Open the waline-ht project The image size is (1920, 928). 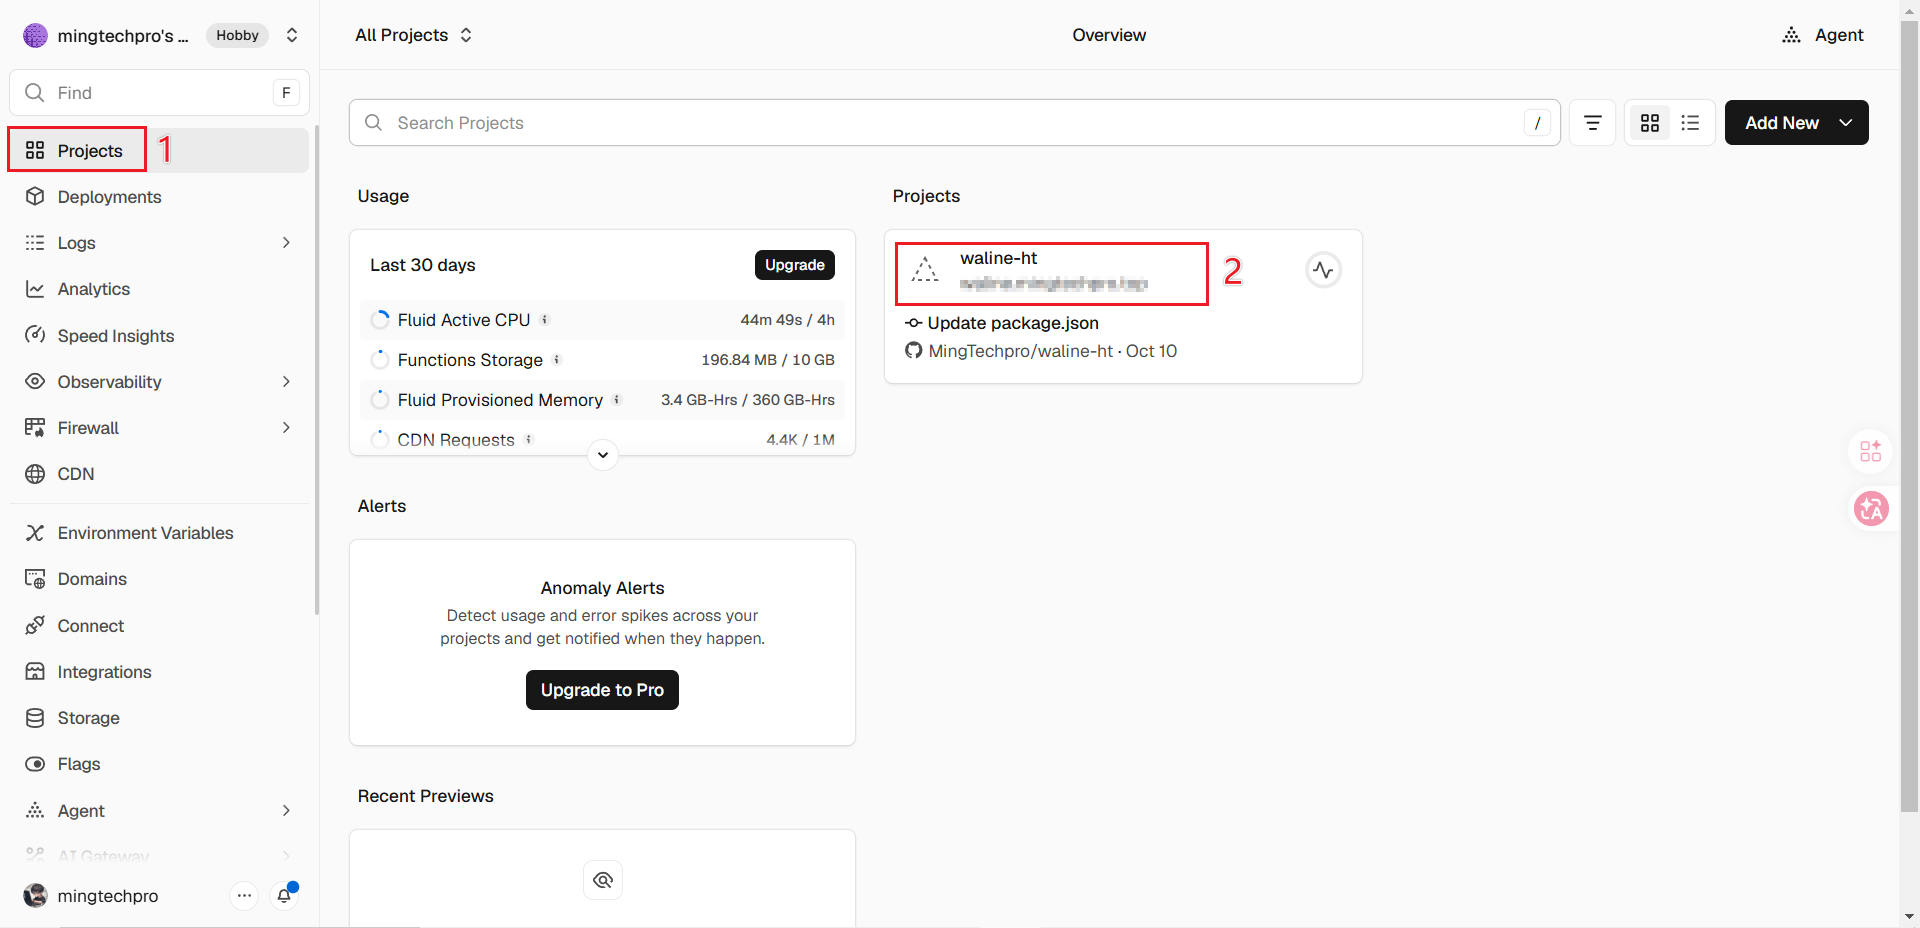pyautogui.click(x=1052, y=273)
